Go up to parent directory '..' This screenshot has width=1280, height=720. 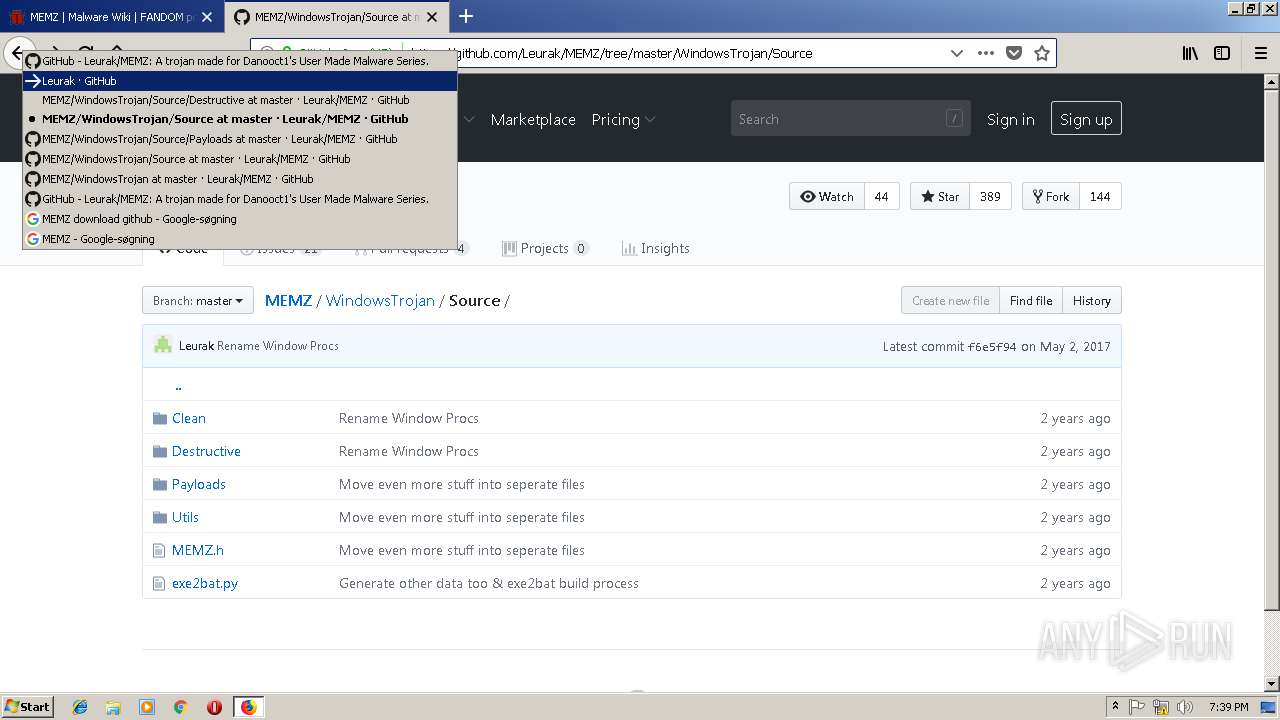pyautogui.click(x=178, y=386)
